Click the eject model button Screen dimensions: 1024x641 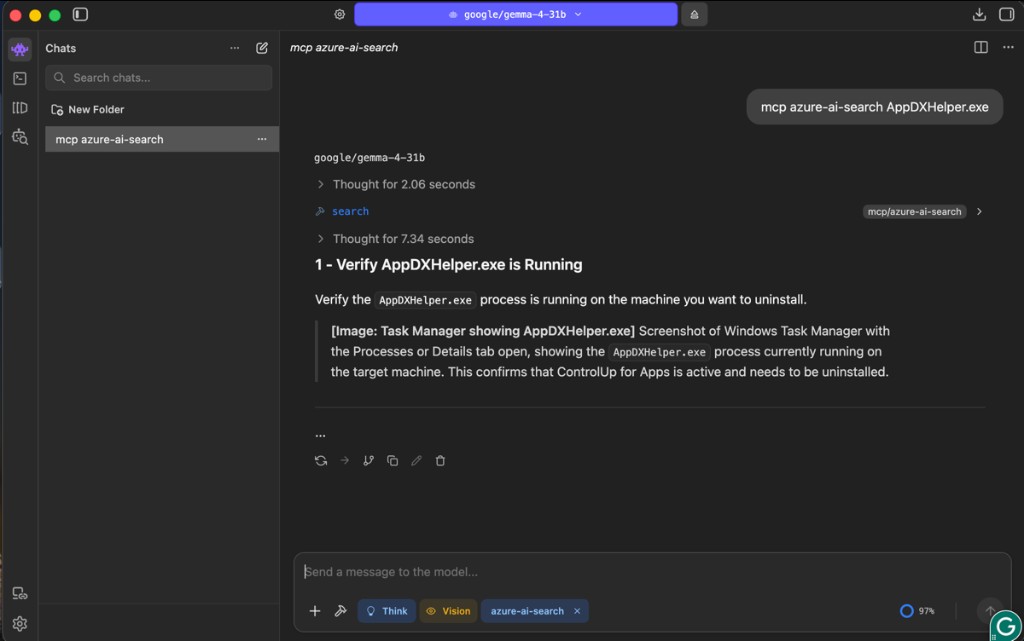(x=694, y=14)
